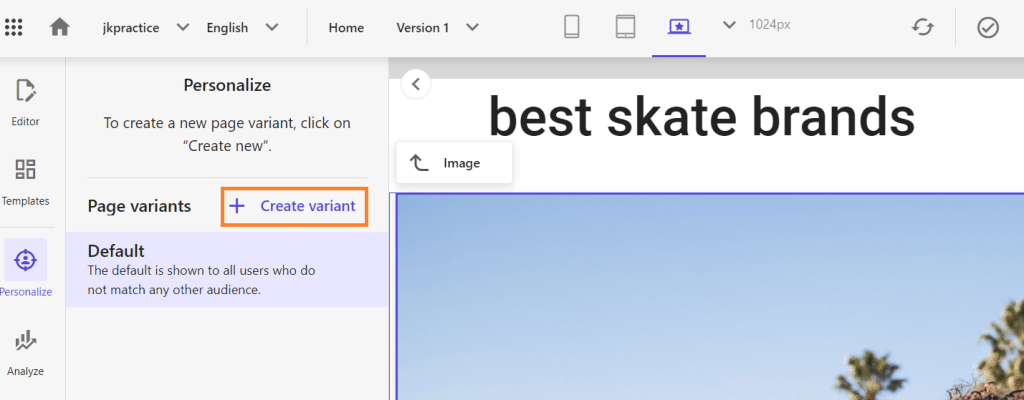Open the app launcher grid icon

tap(14, 27)
